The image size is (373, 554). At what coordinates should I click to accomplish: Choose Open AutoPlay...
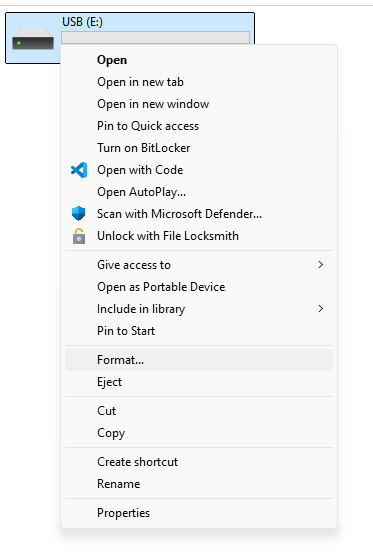pos(199,192)
